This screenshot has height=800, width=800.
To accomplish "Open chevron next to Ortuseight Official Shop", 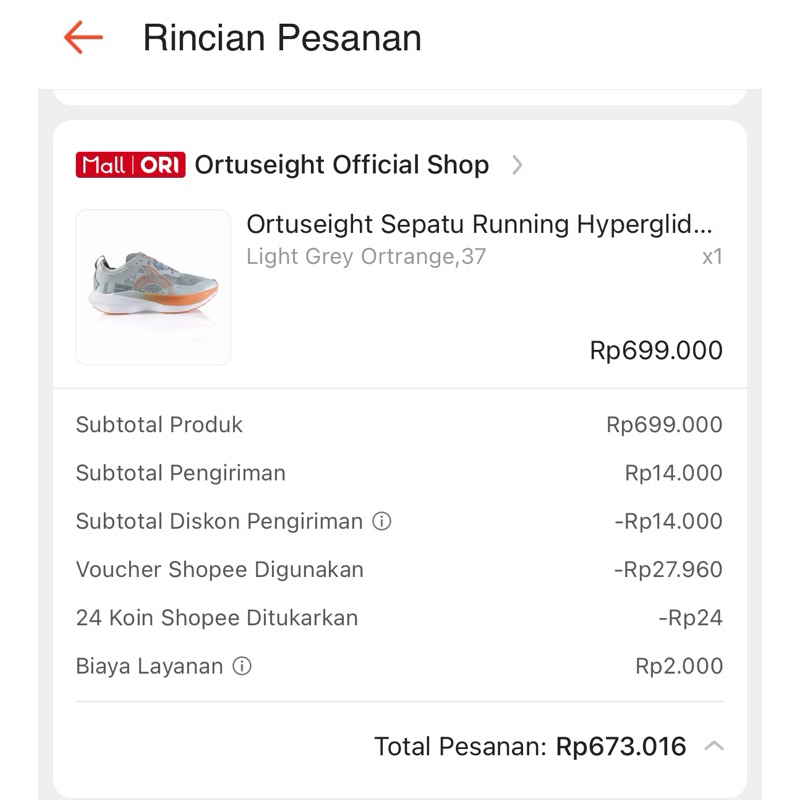I will click(x=517, y=165).
